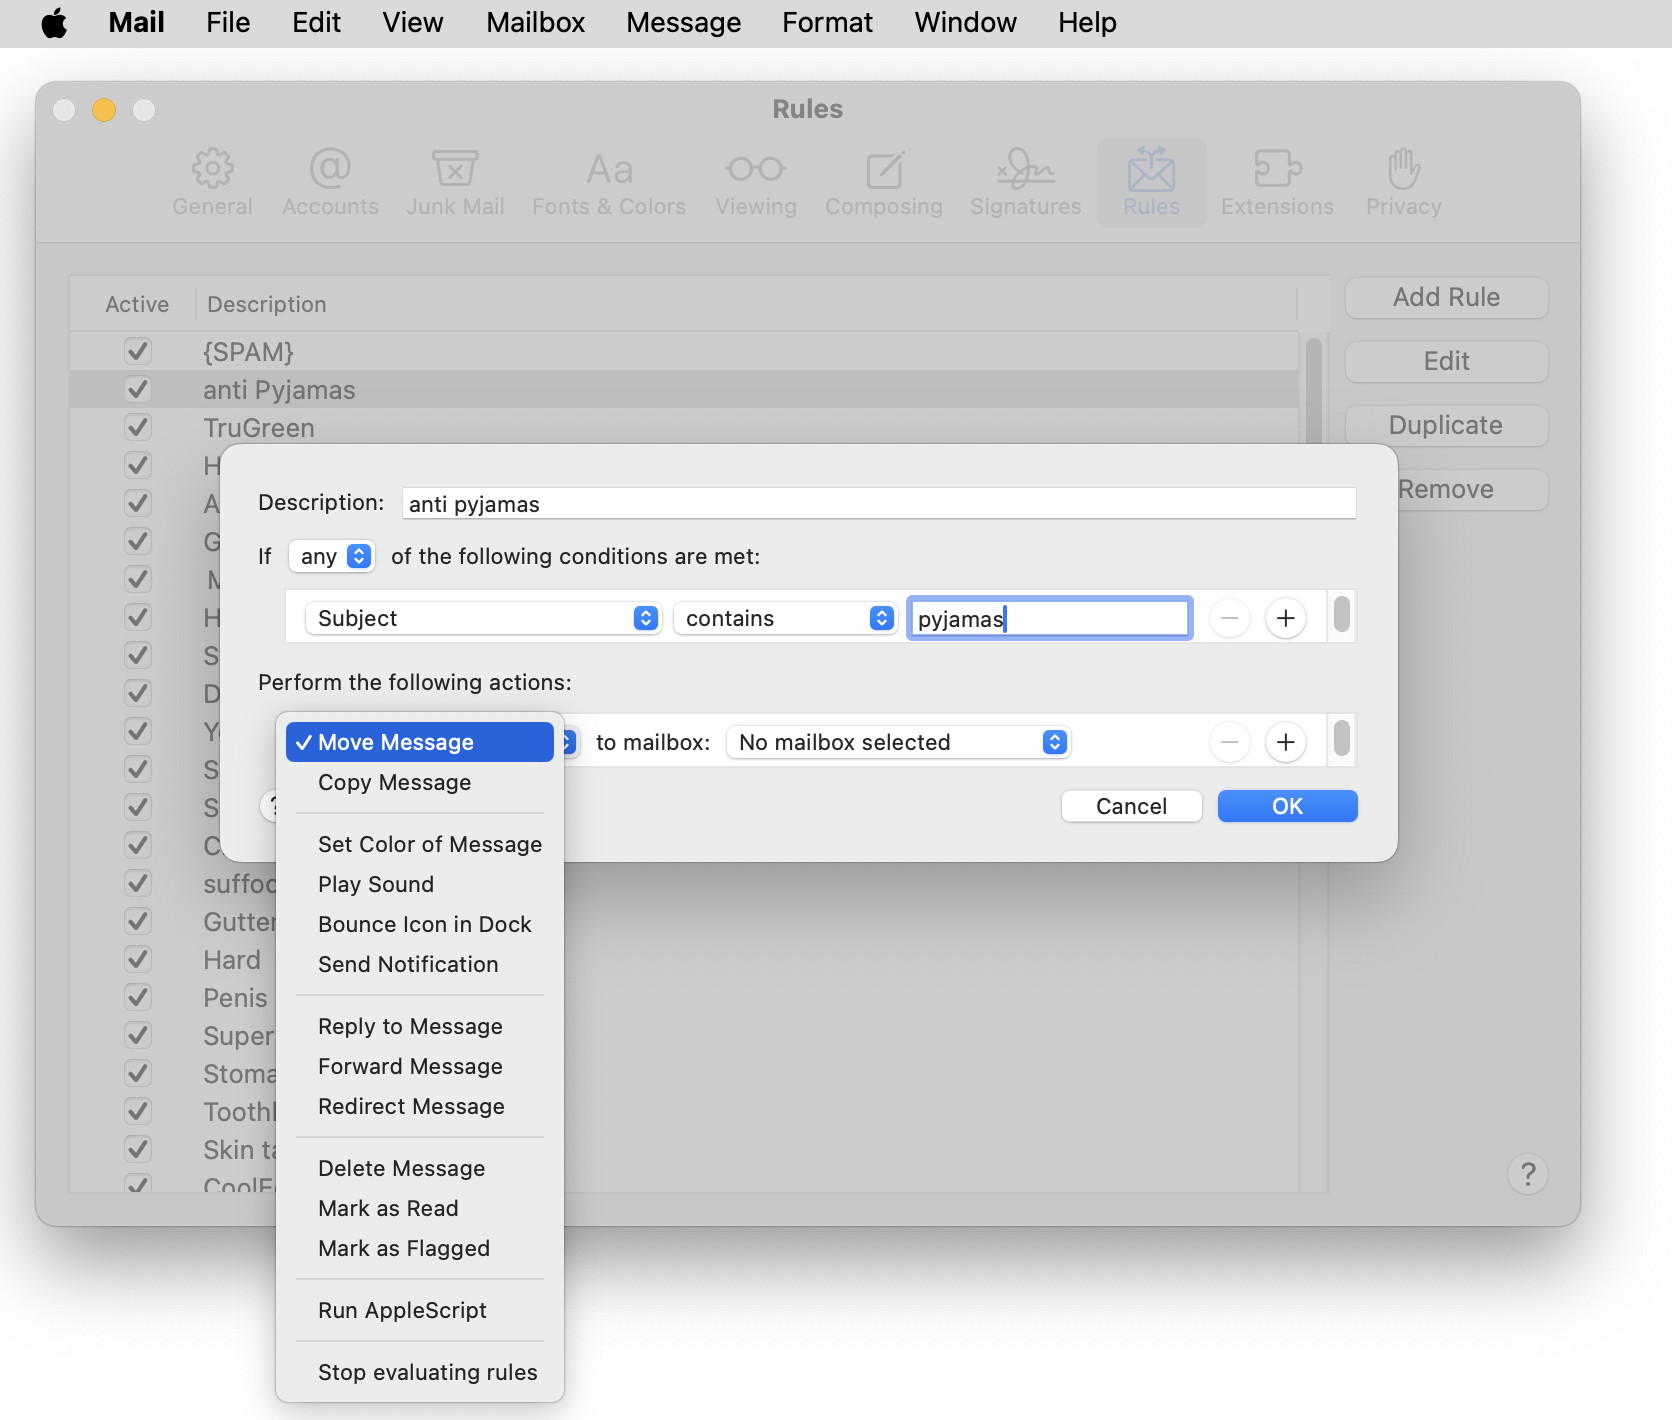Remove the condition with the minus button
Viewport: 1672px width, 1420px height.
(1230, 618)
